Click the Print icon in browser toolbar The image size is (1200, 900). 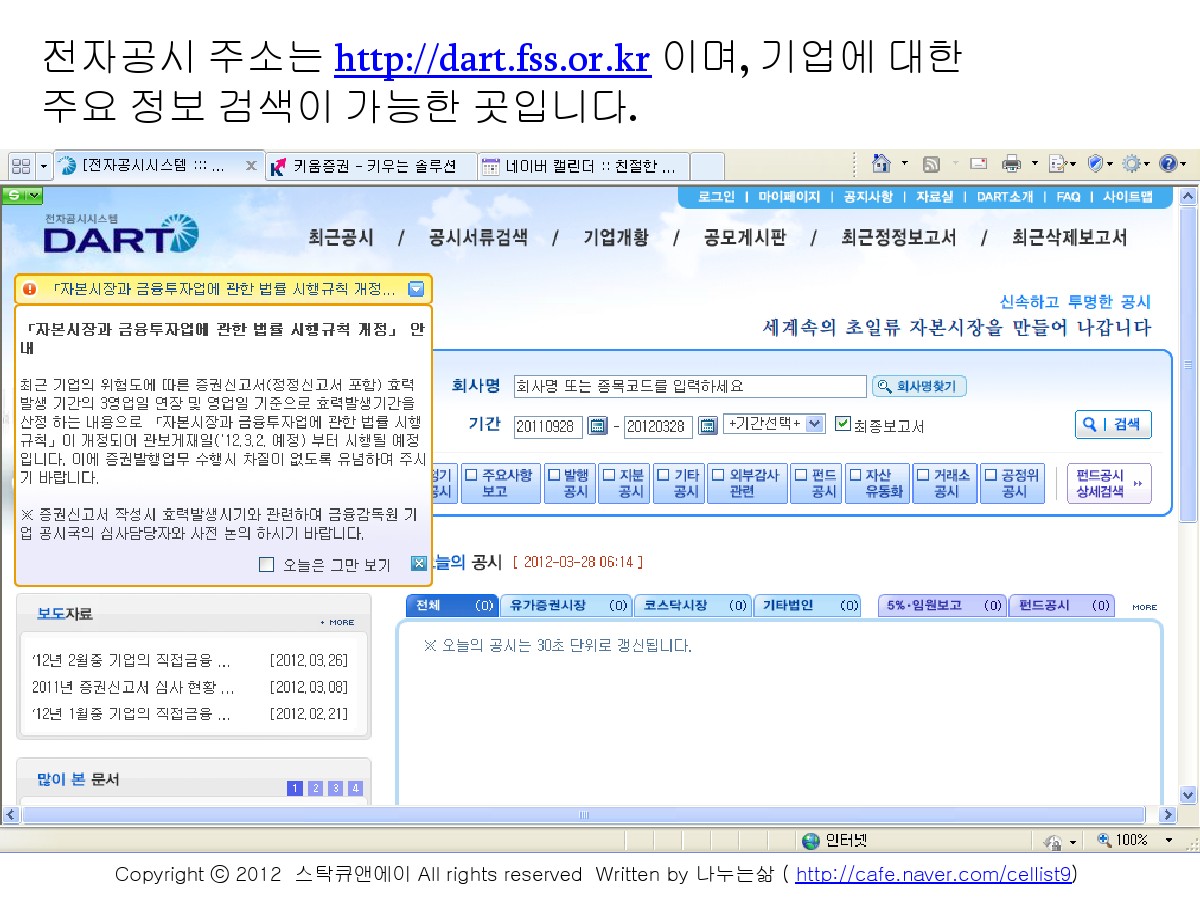coord(1012,164)
